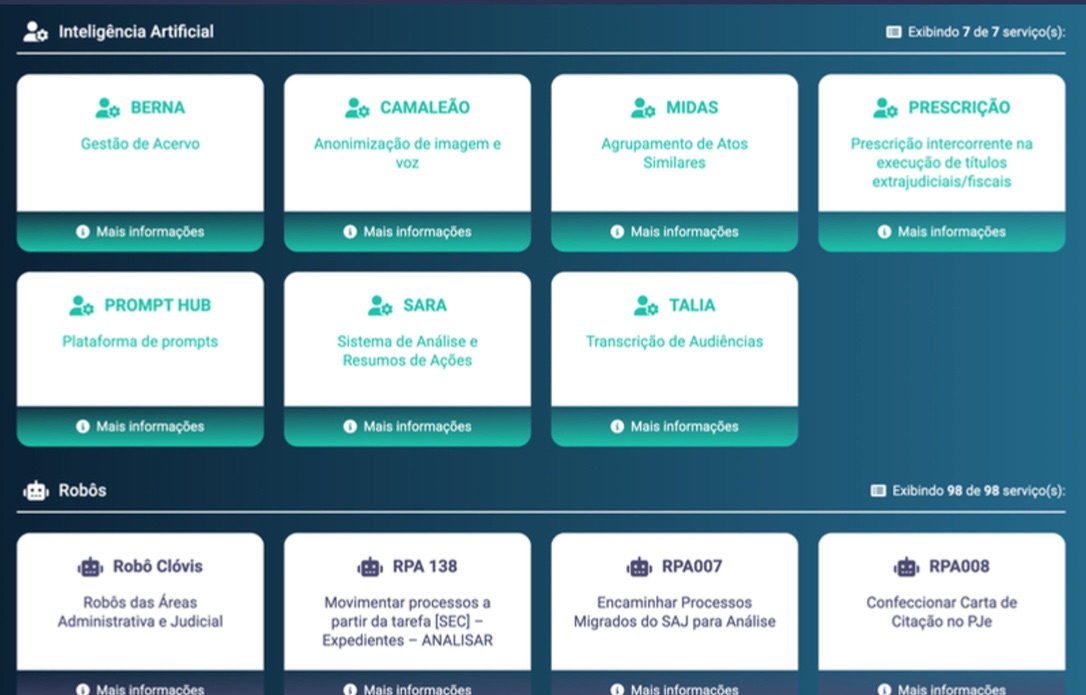
Task: Click the info icon in MIDAS's Mais informações
Action: [617, 231]
